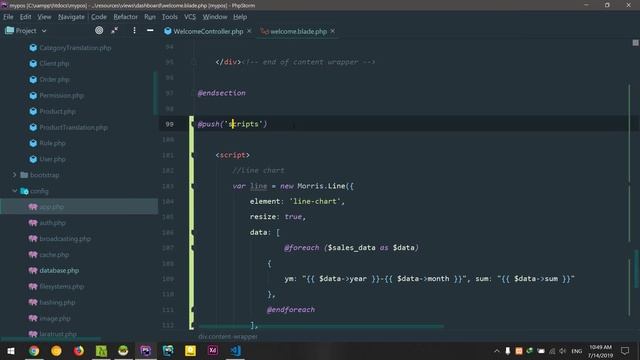This screenshot has height=360, width=640.
Task: Open Adobe XD from the taskbar
Action: pos(213,351)
